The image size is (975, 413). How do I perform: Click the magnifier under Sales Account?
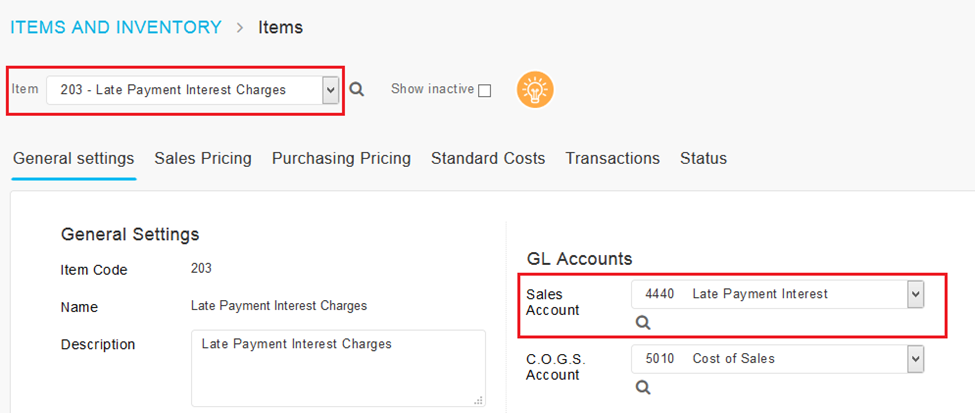[643, 322]
